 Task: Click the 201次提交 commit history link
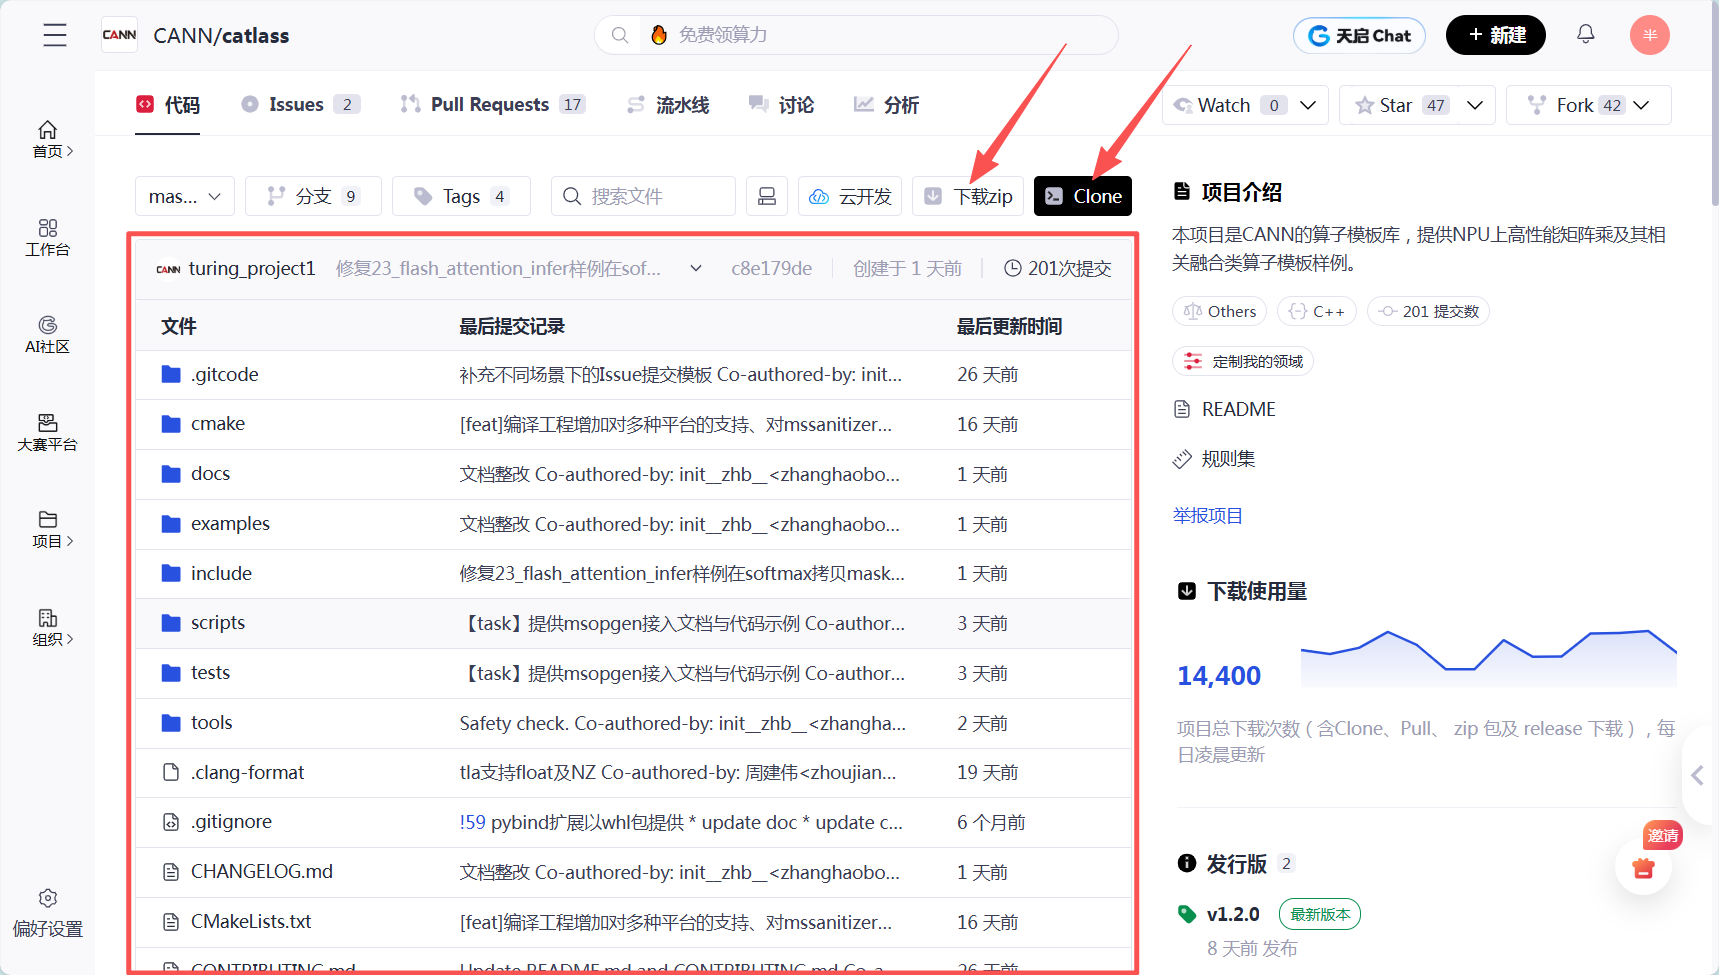coord(1057,268)
